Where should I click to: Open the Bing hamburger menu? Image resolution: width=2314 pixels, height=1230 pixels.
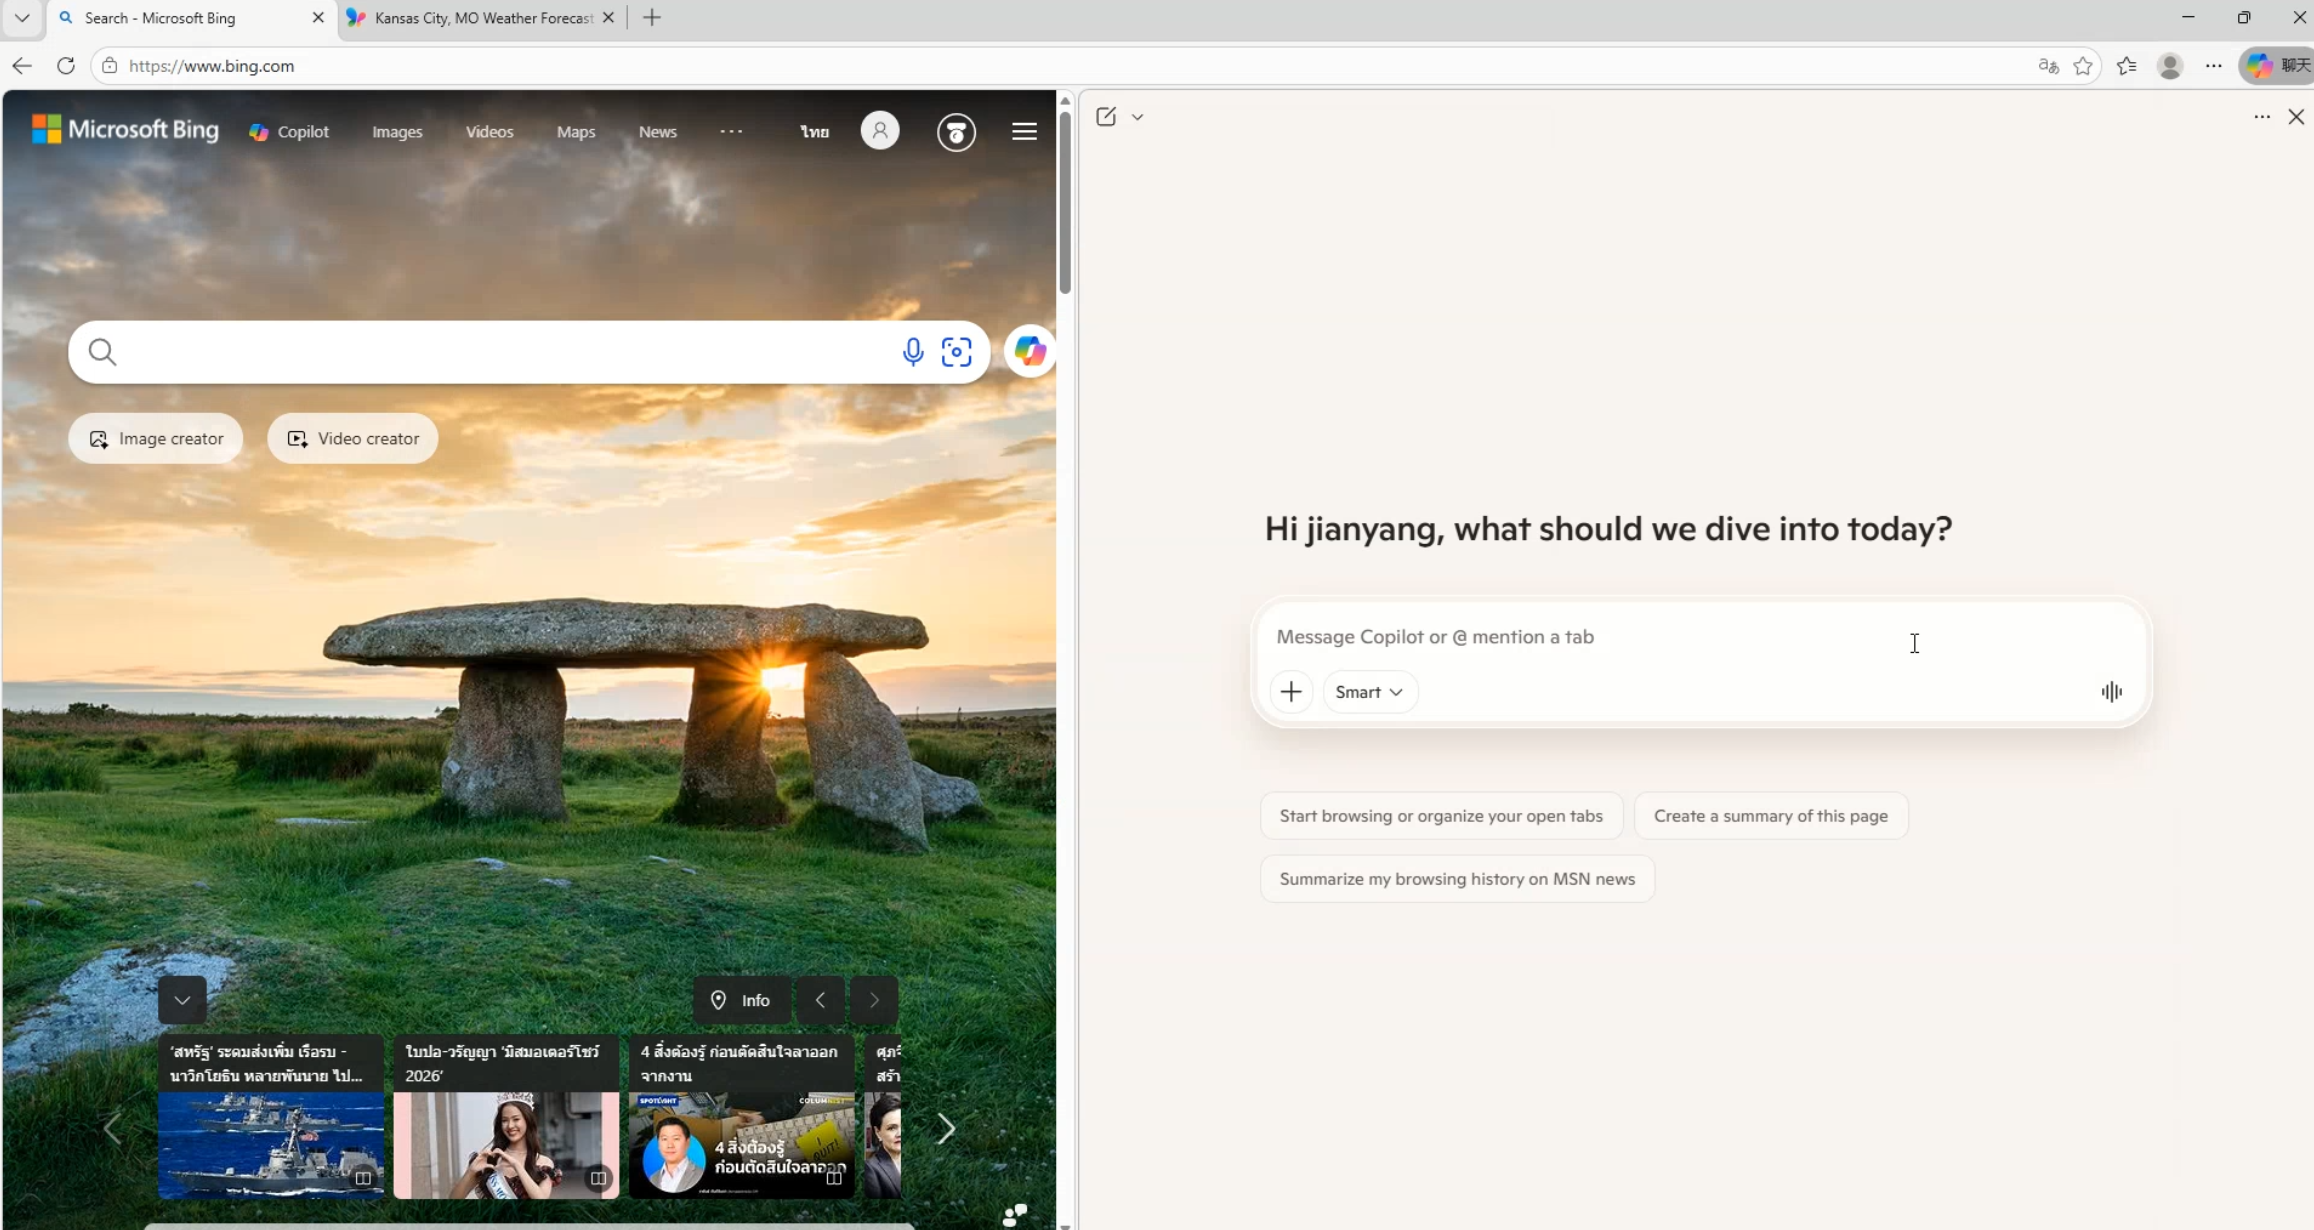tap(1024, 132)
